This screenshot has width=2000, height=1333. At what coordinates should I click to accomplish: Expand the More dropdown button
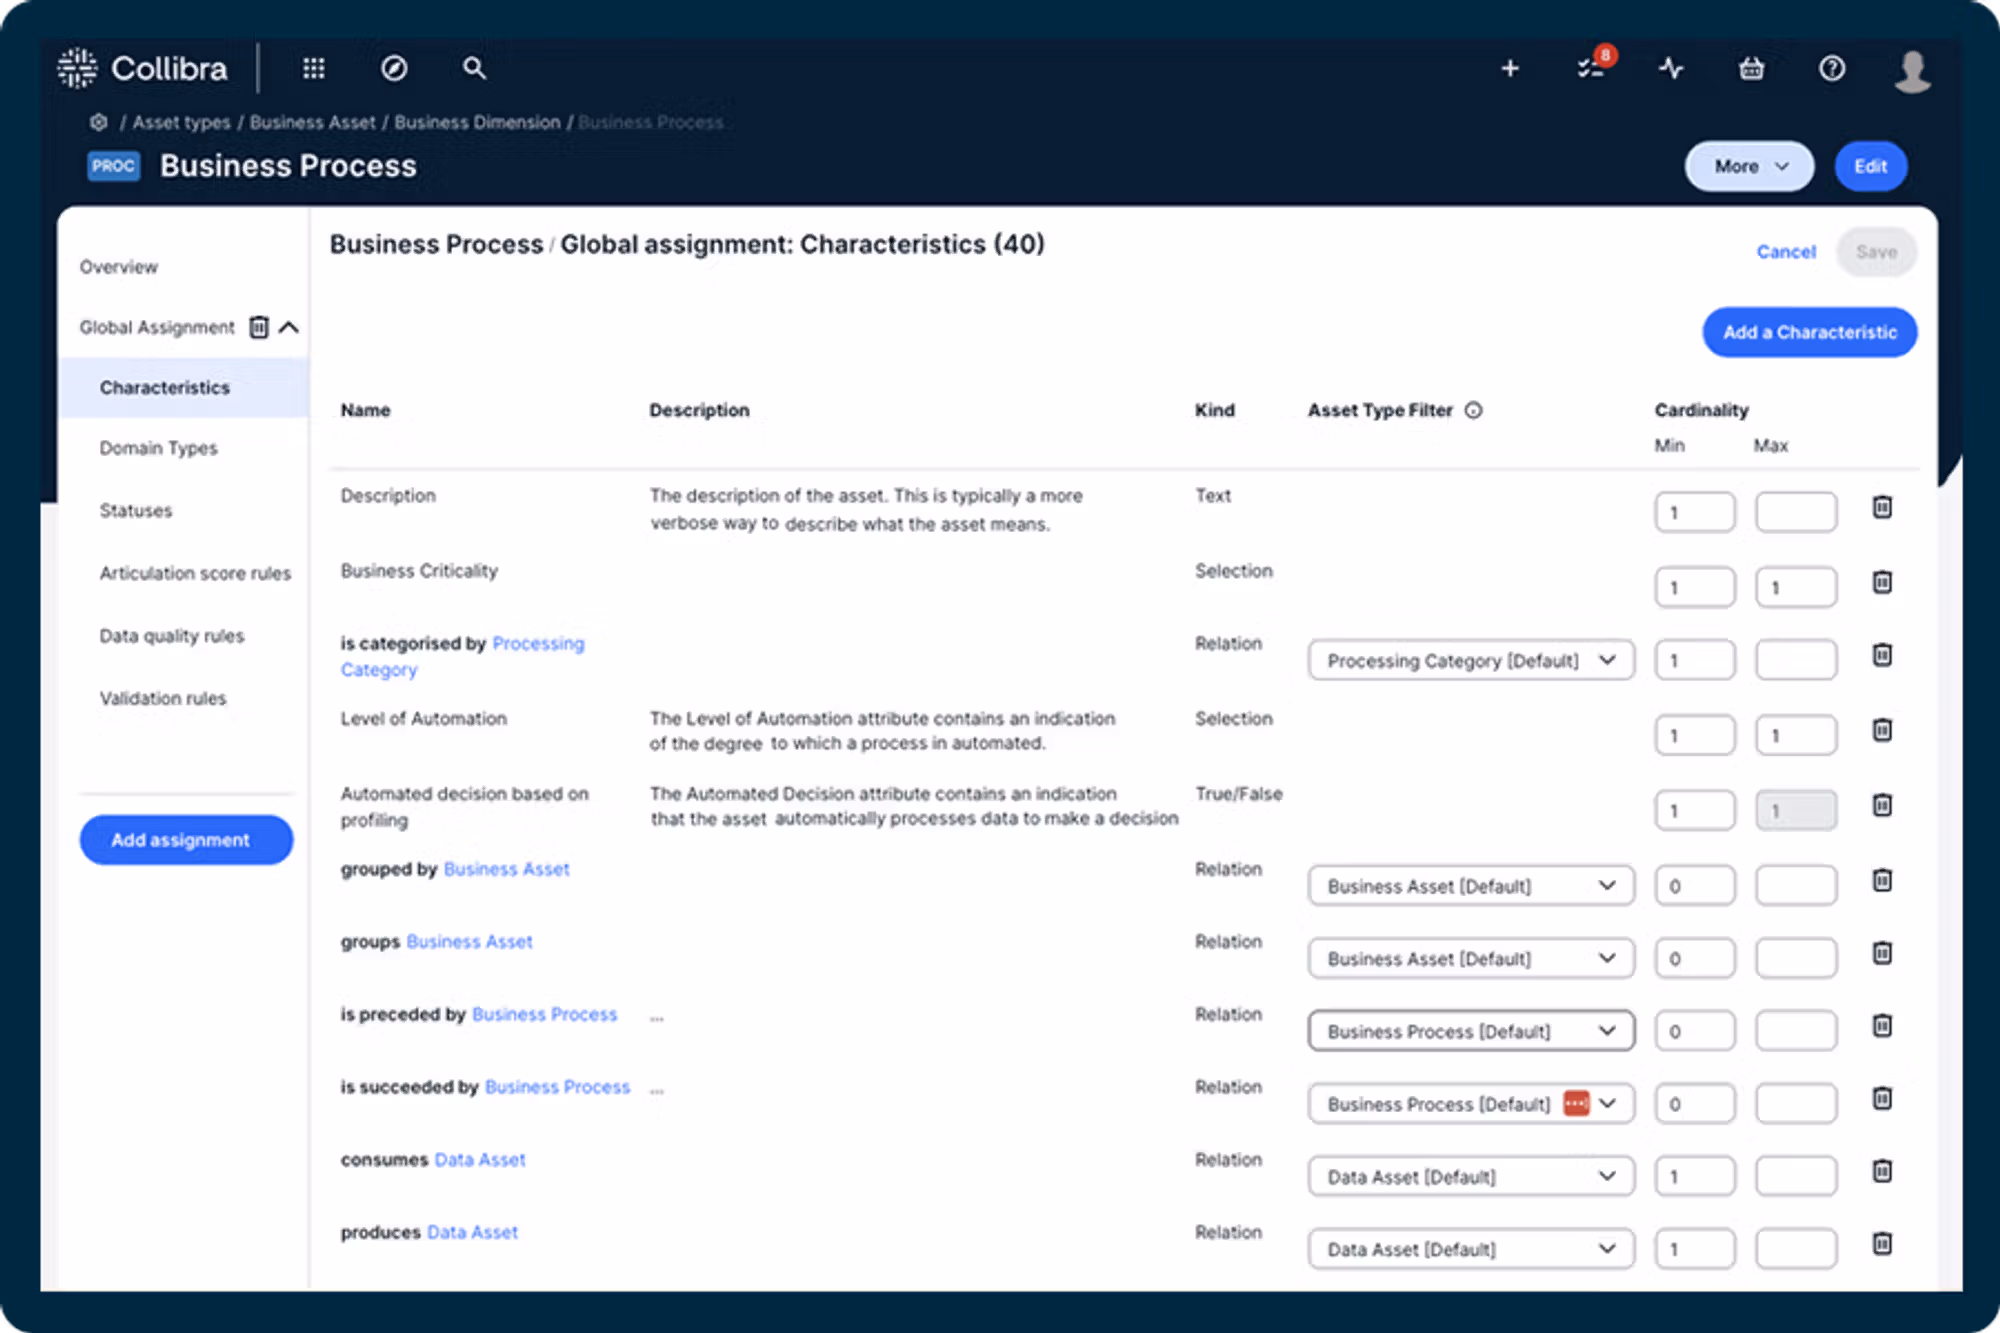pos(1749,166)
